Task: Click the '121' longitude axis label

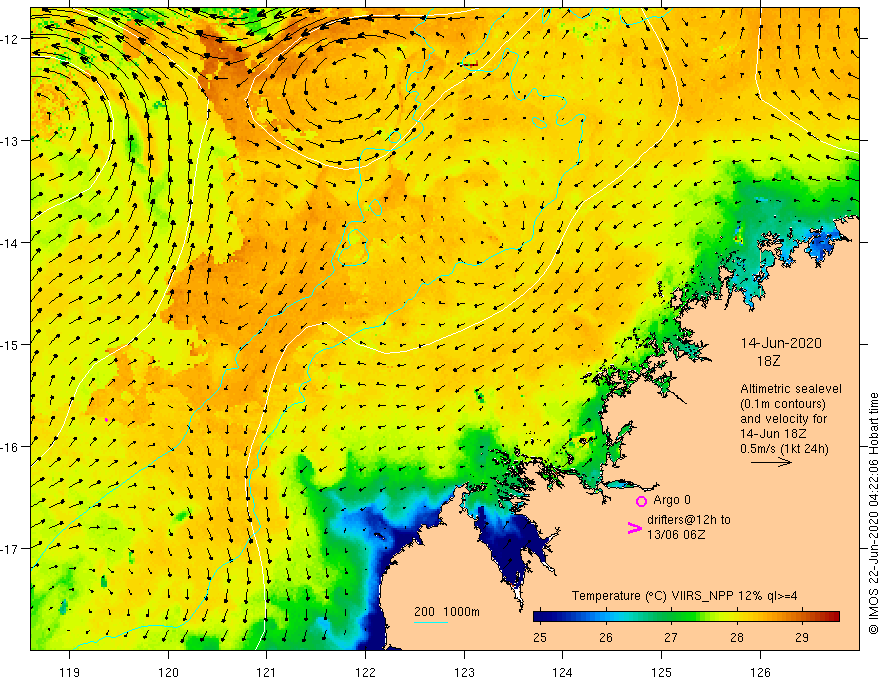Action: point(267,672)
